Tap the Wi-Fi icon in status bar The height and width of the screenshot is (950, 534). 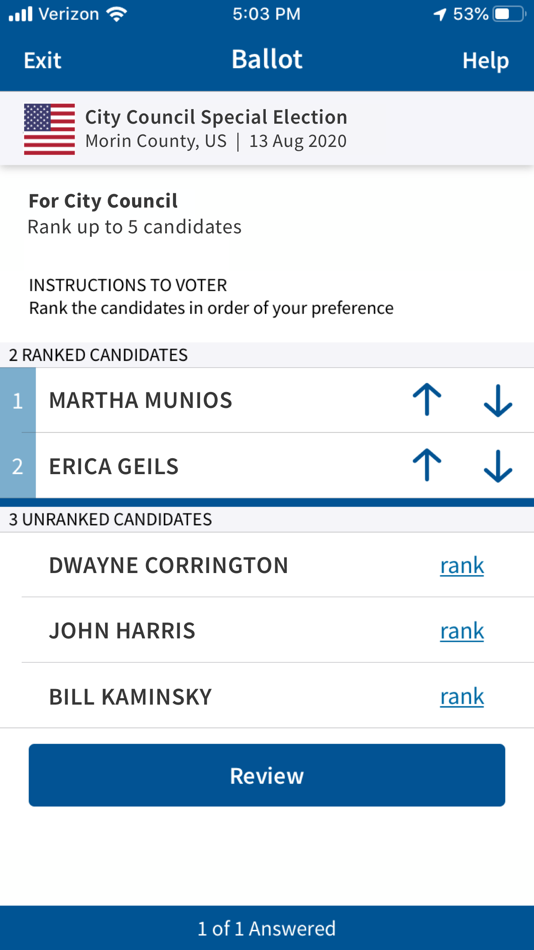pos(115,15)
